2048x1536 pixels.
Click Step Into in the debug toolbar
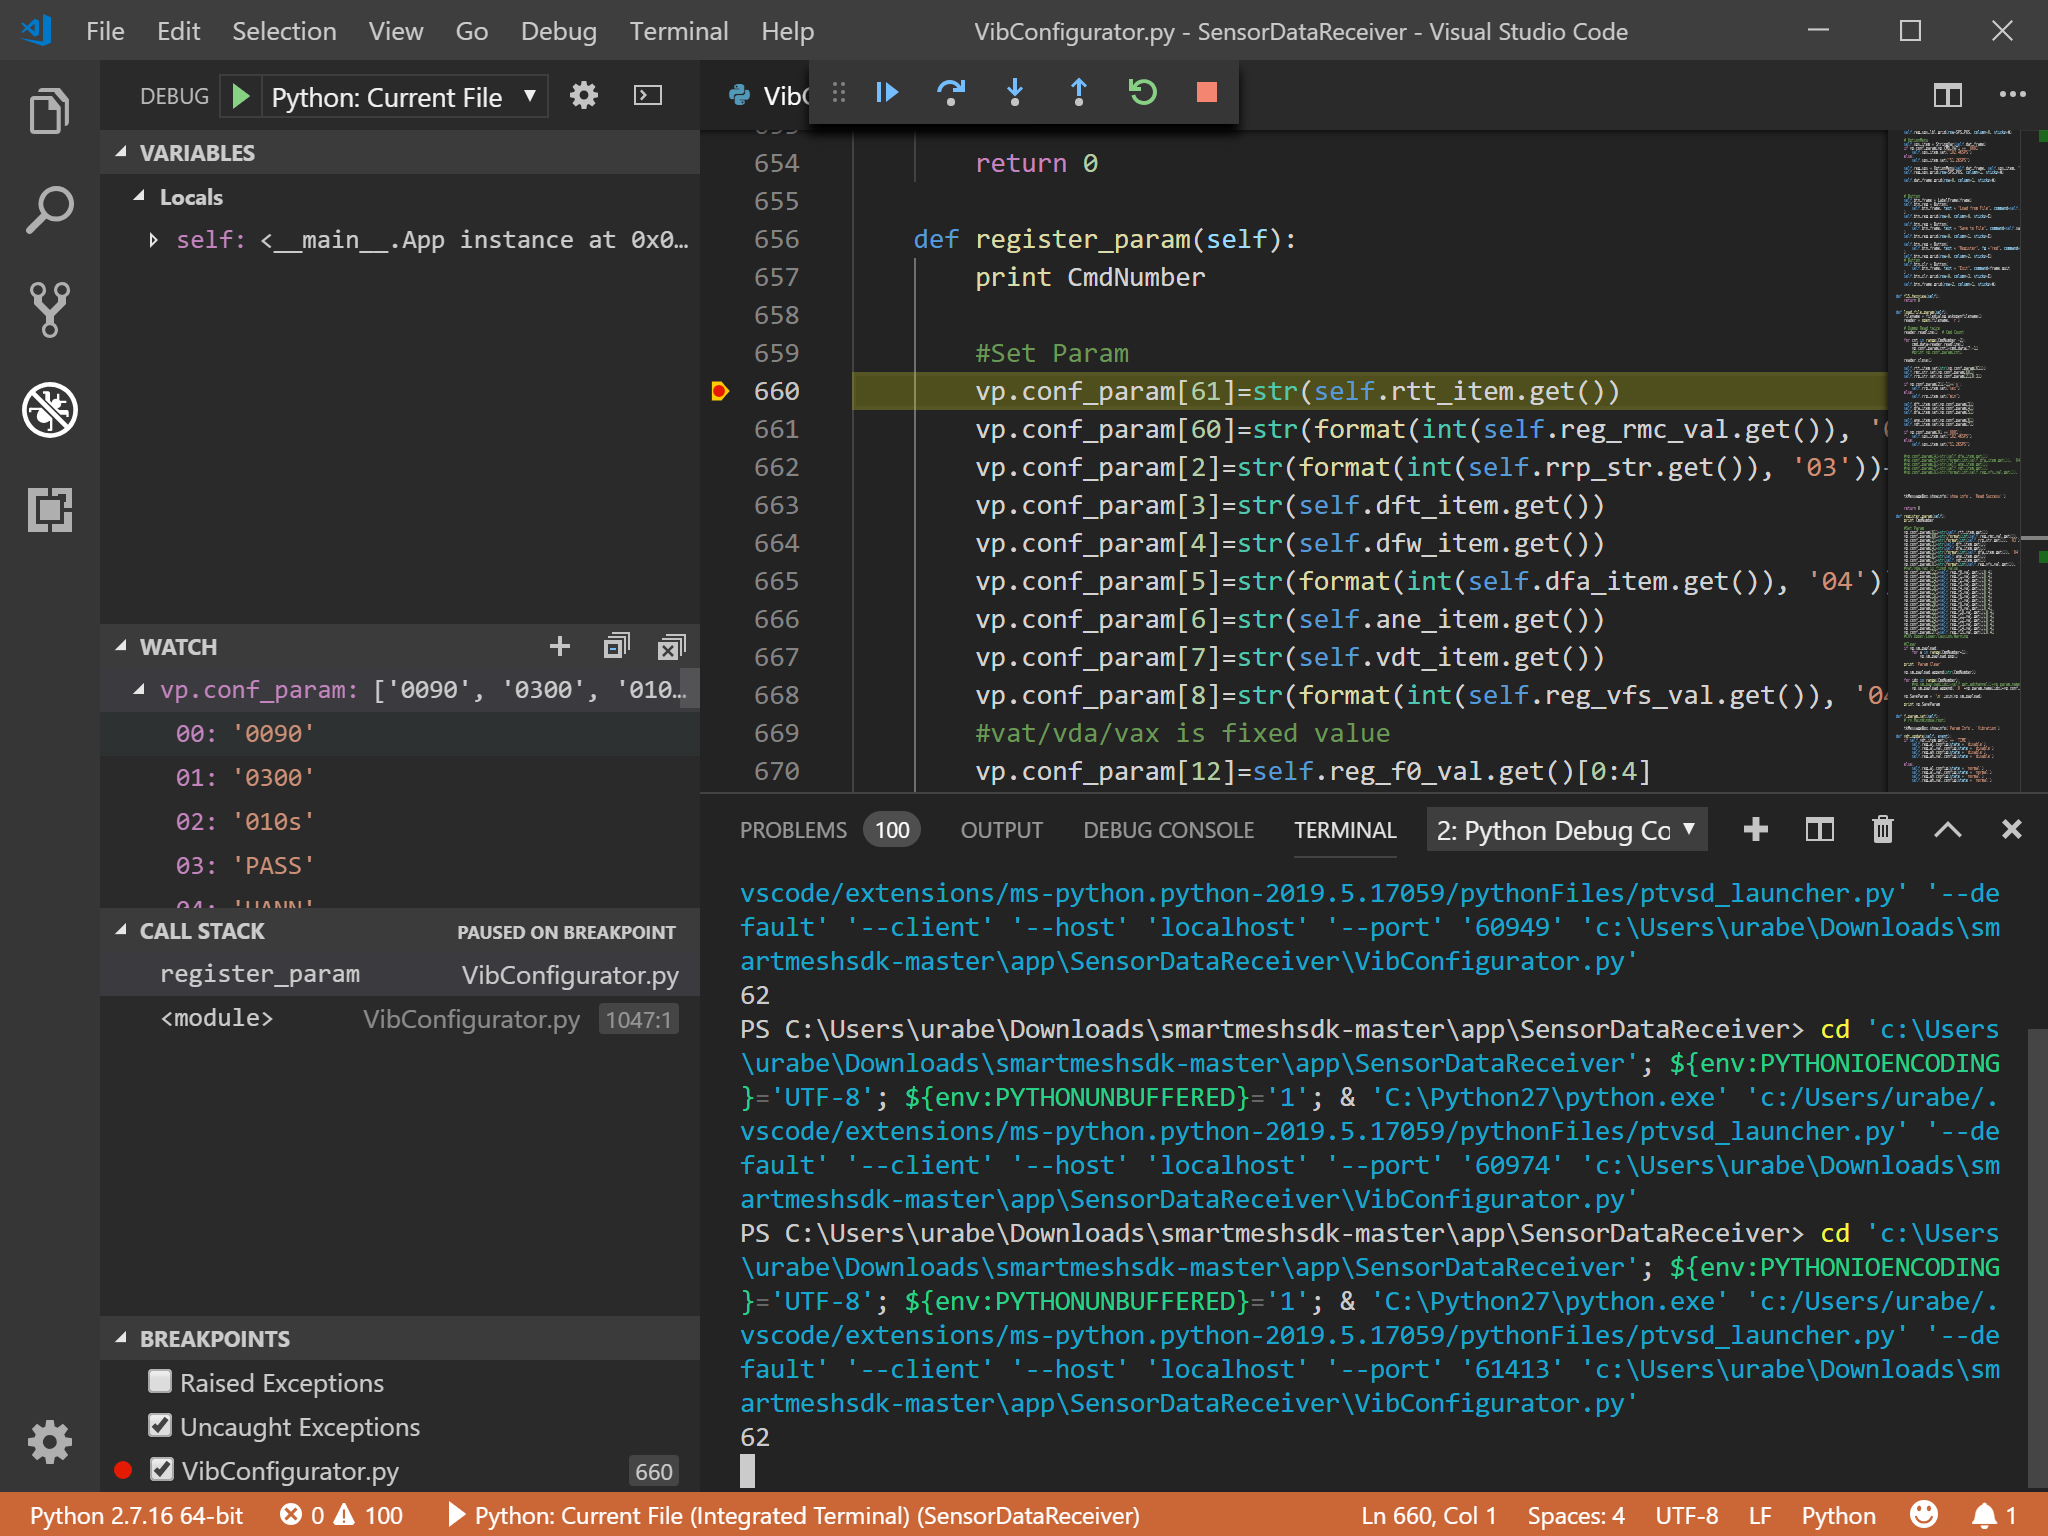pyautogui.click(x=1015, y=92)
